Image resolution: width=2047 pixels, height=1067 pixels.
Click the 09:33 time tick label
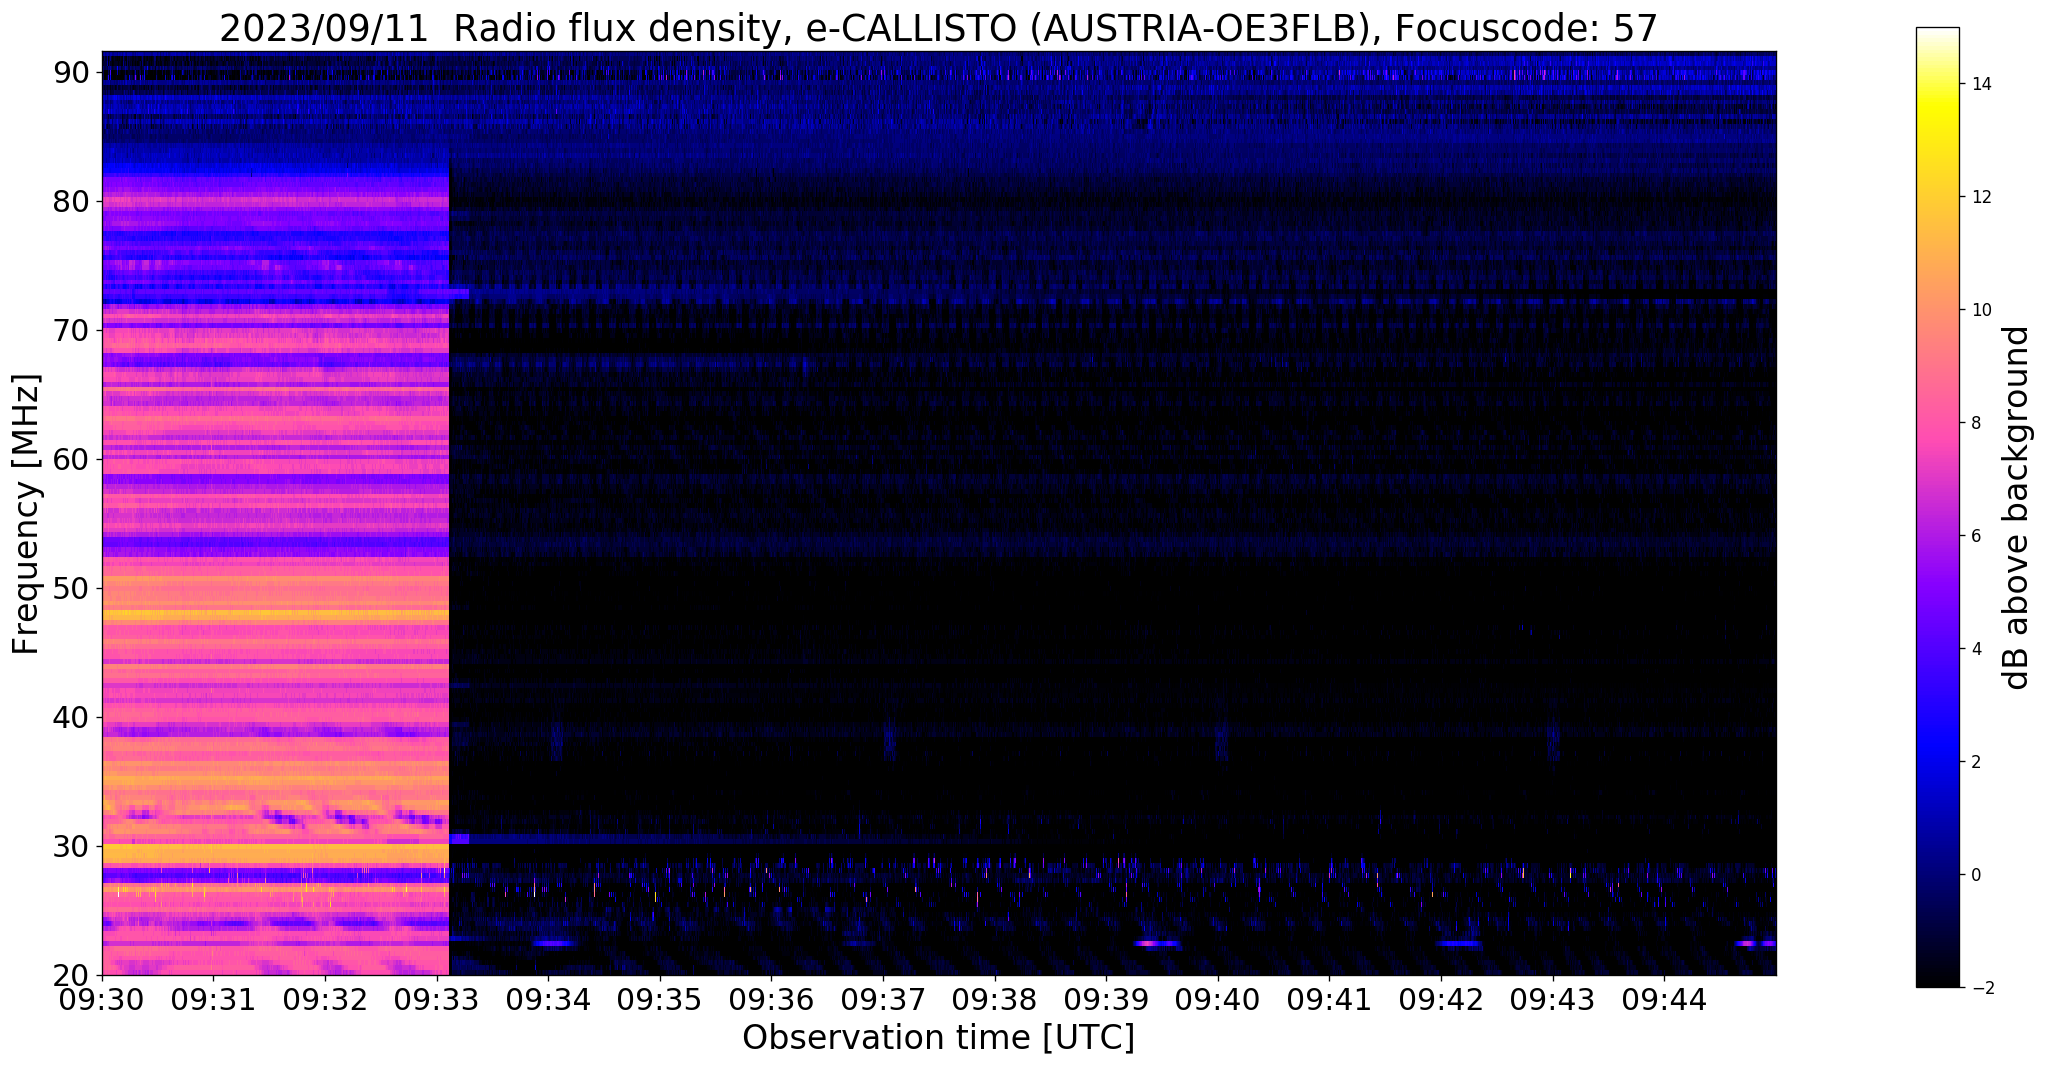(x=437, y=998)
